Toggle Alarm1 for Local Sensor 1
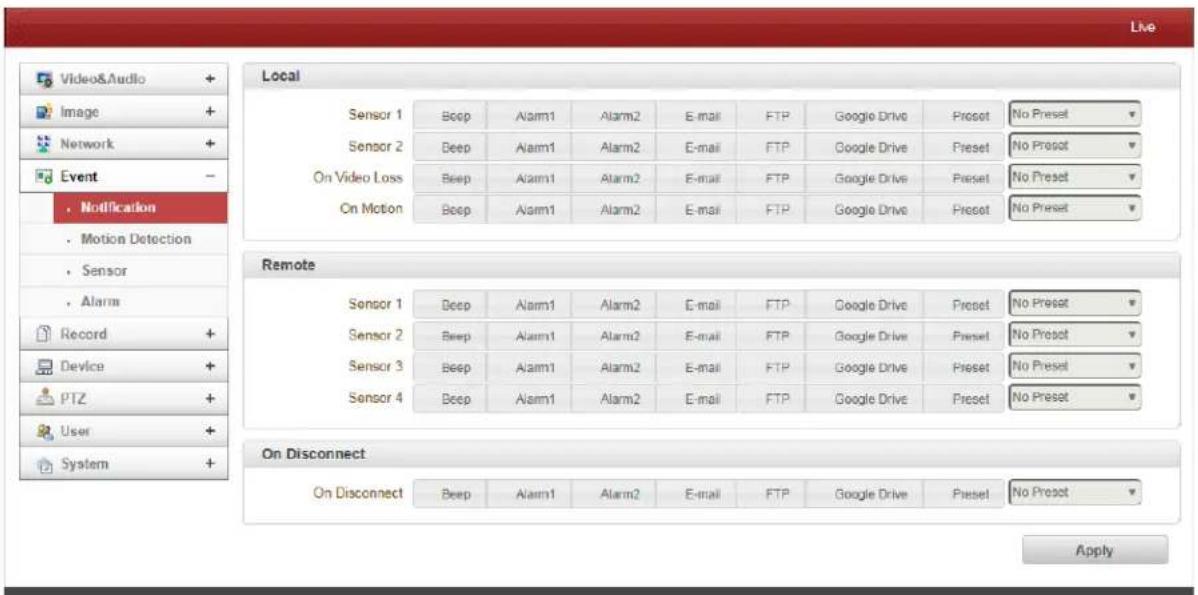Image resolution: width=1198 pixels, height=595 pixels. point(529,116)
